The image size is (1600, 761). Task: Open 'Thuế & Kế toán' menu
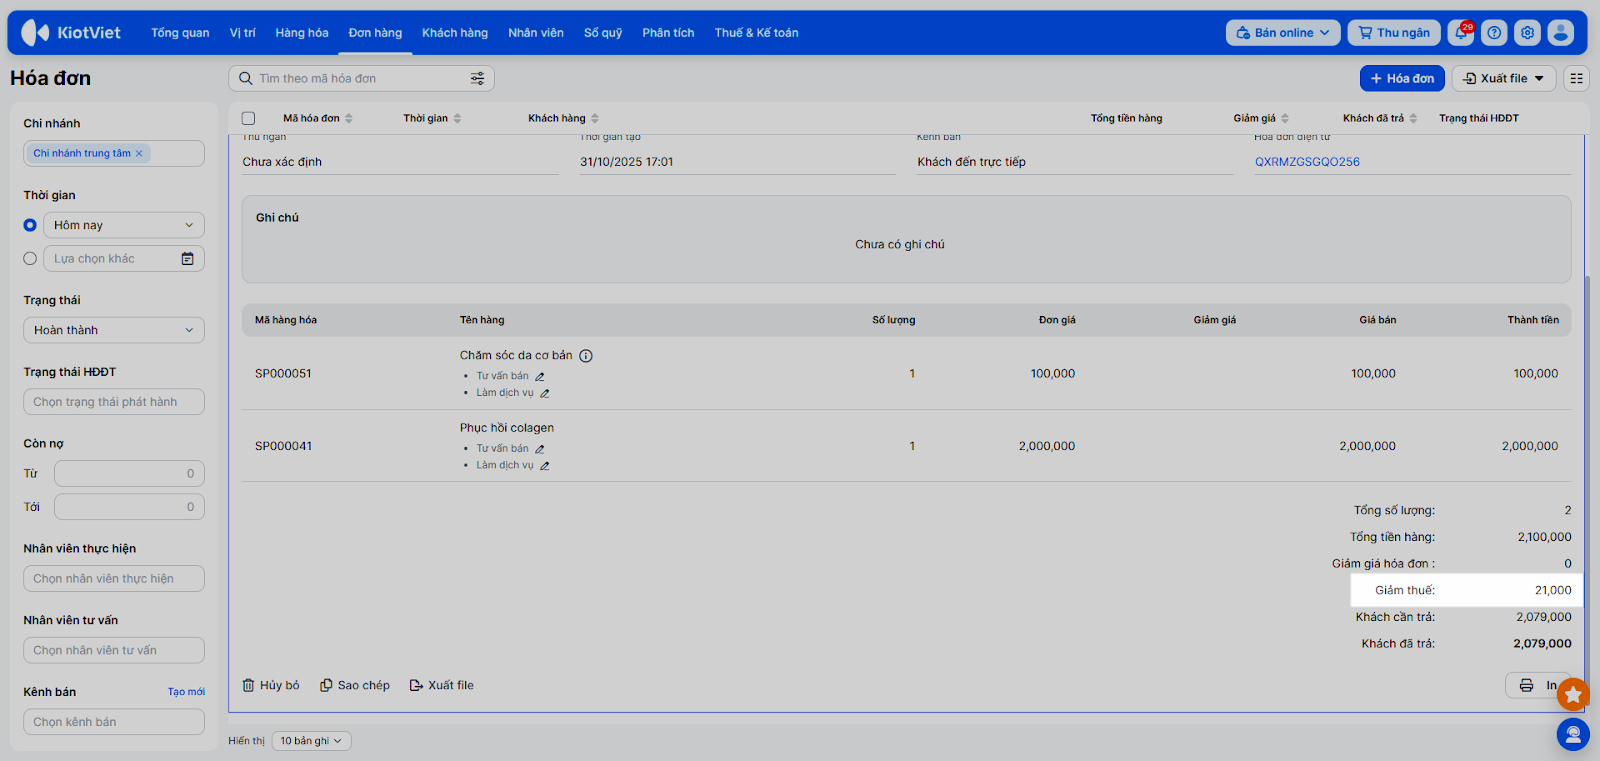point(756,33)
